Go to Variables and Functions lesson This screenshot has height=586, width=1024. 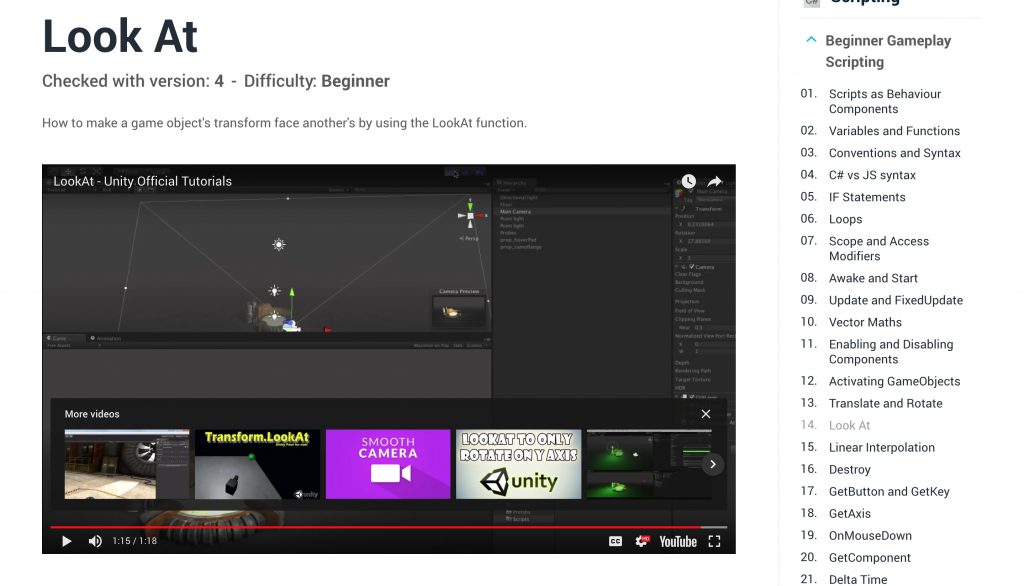point(894,131)
